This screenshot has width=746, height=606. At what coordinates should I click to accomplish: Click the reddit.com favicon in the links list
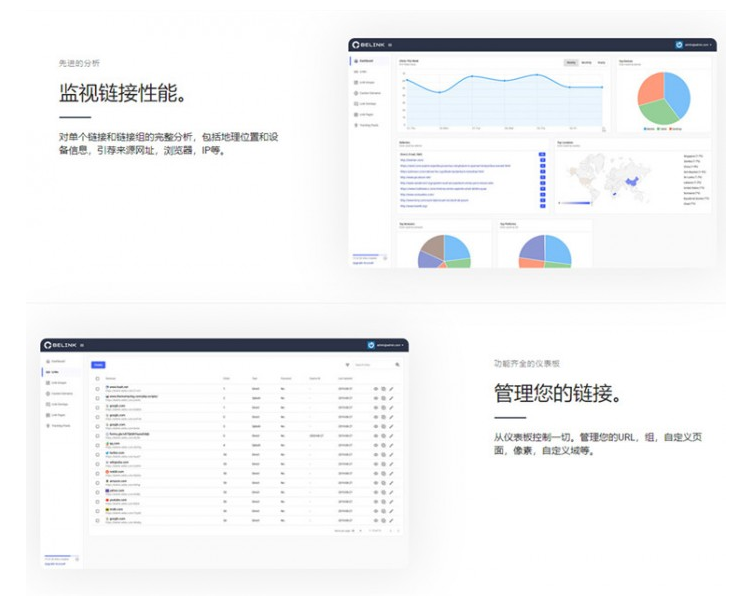[107, 470]
